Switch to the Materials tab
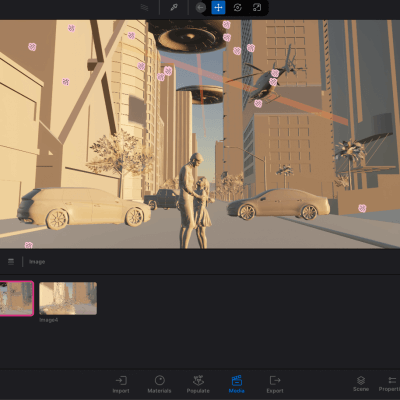 coord(159,384)
